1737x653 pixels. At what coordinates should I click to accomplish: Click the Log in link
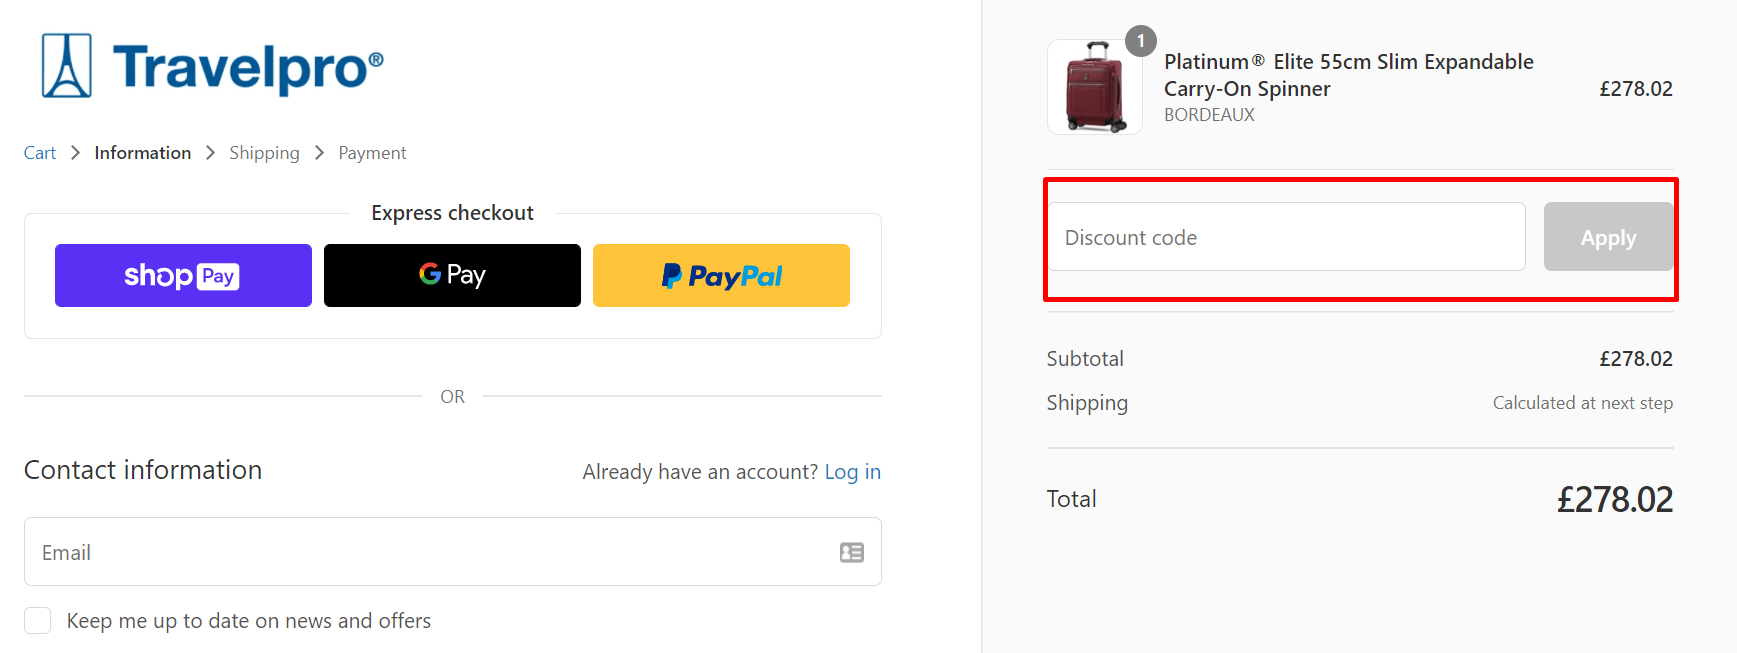(x=853, y=471)
